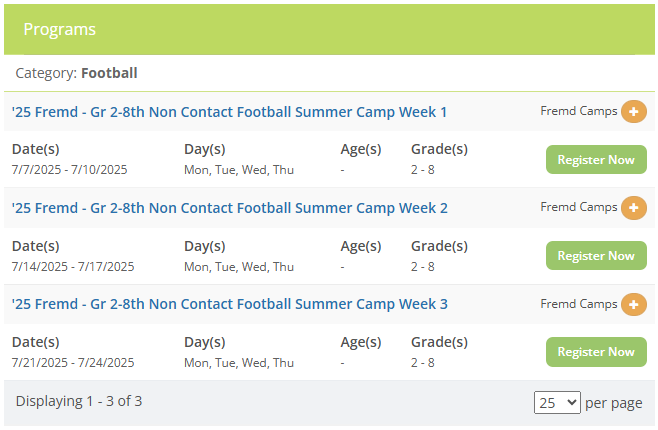
Task: Click the Fremd Camps label for Week 3
Action: tap(579, 303)
